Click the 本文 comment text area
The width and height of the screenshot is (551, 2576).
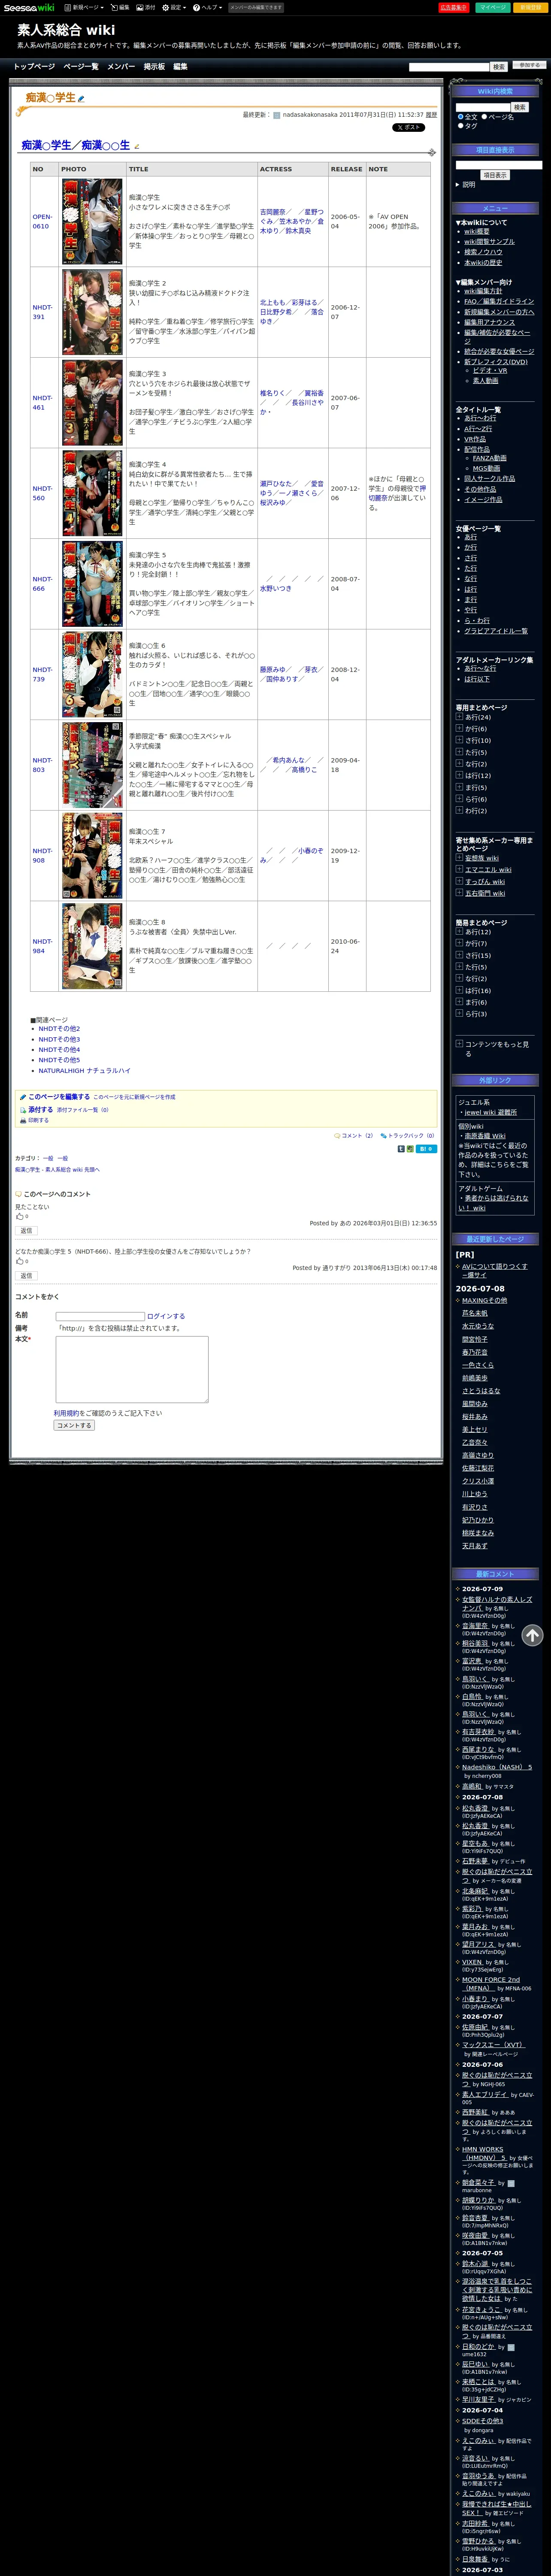pyautogui.click(x=132, y=1369)
